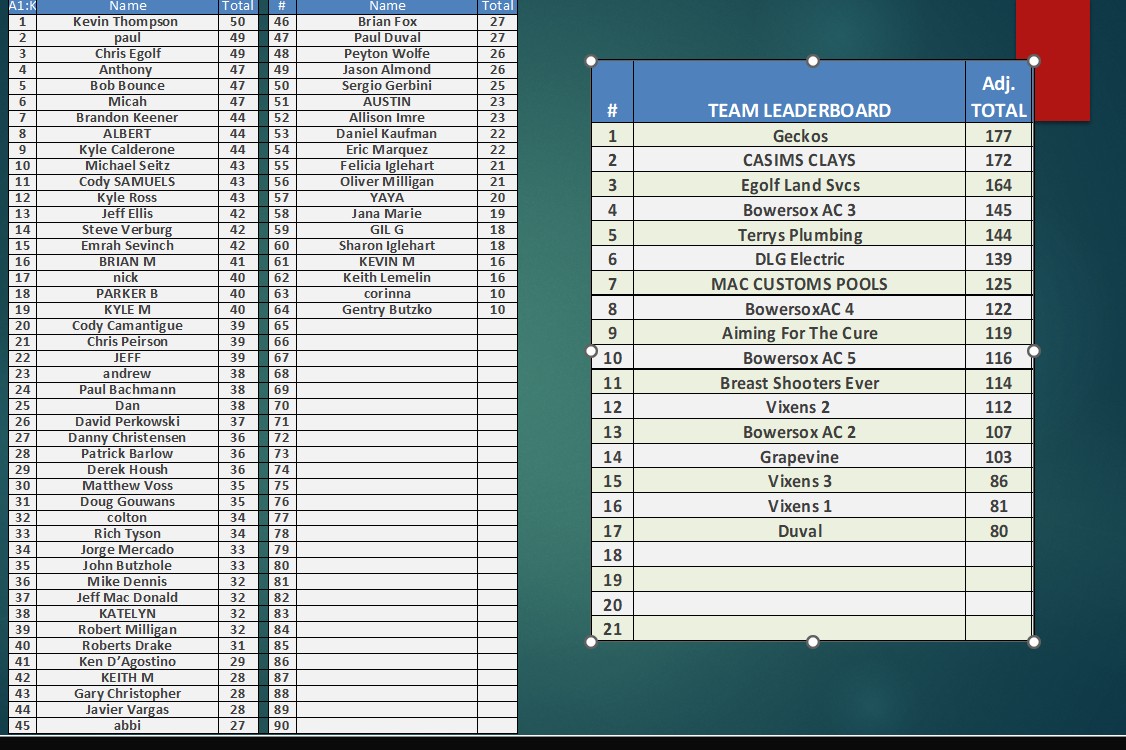Screen dimensions: 1126x750
Task: Click the first Name column header
Action: [126, 6]
